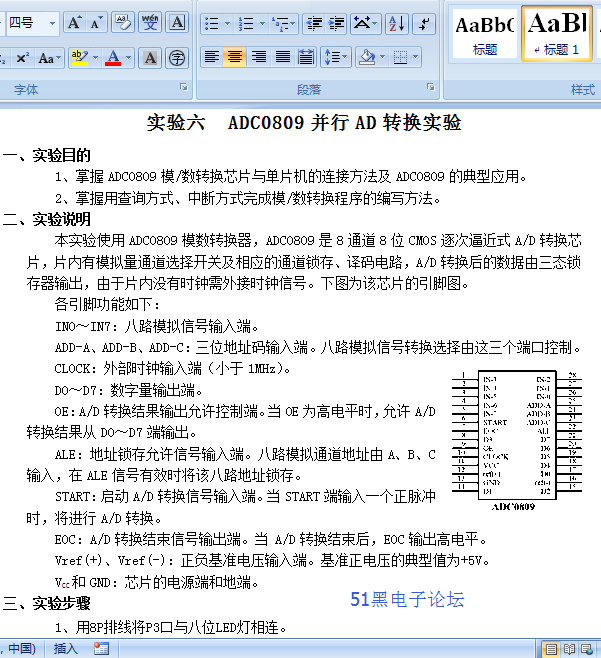Viewport: 601px width, 658px height.
Task: Apply the 标题 style
Action: [485, 34]
